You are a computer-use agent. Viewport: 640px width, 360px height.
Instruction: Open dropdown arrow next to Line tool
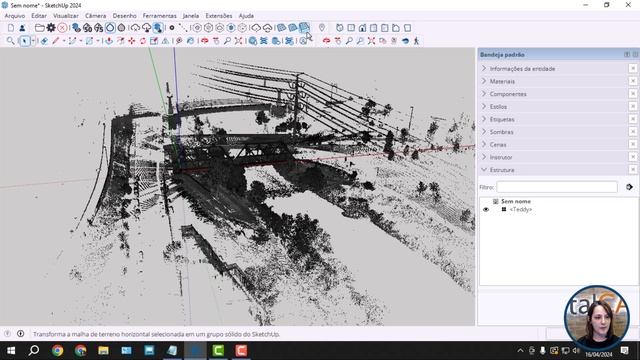64,41
